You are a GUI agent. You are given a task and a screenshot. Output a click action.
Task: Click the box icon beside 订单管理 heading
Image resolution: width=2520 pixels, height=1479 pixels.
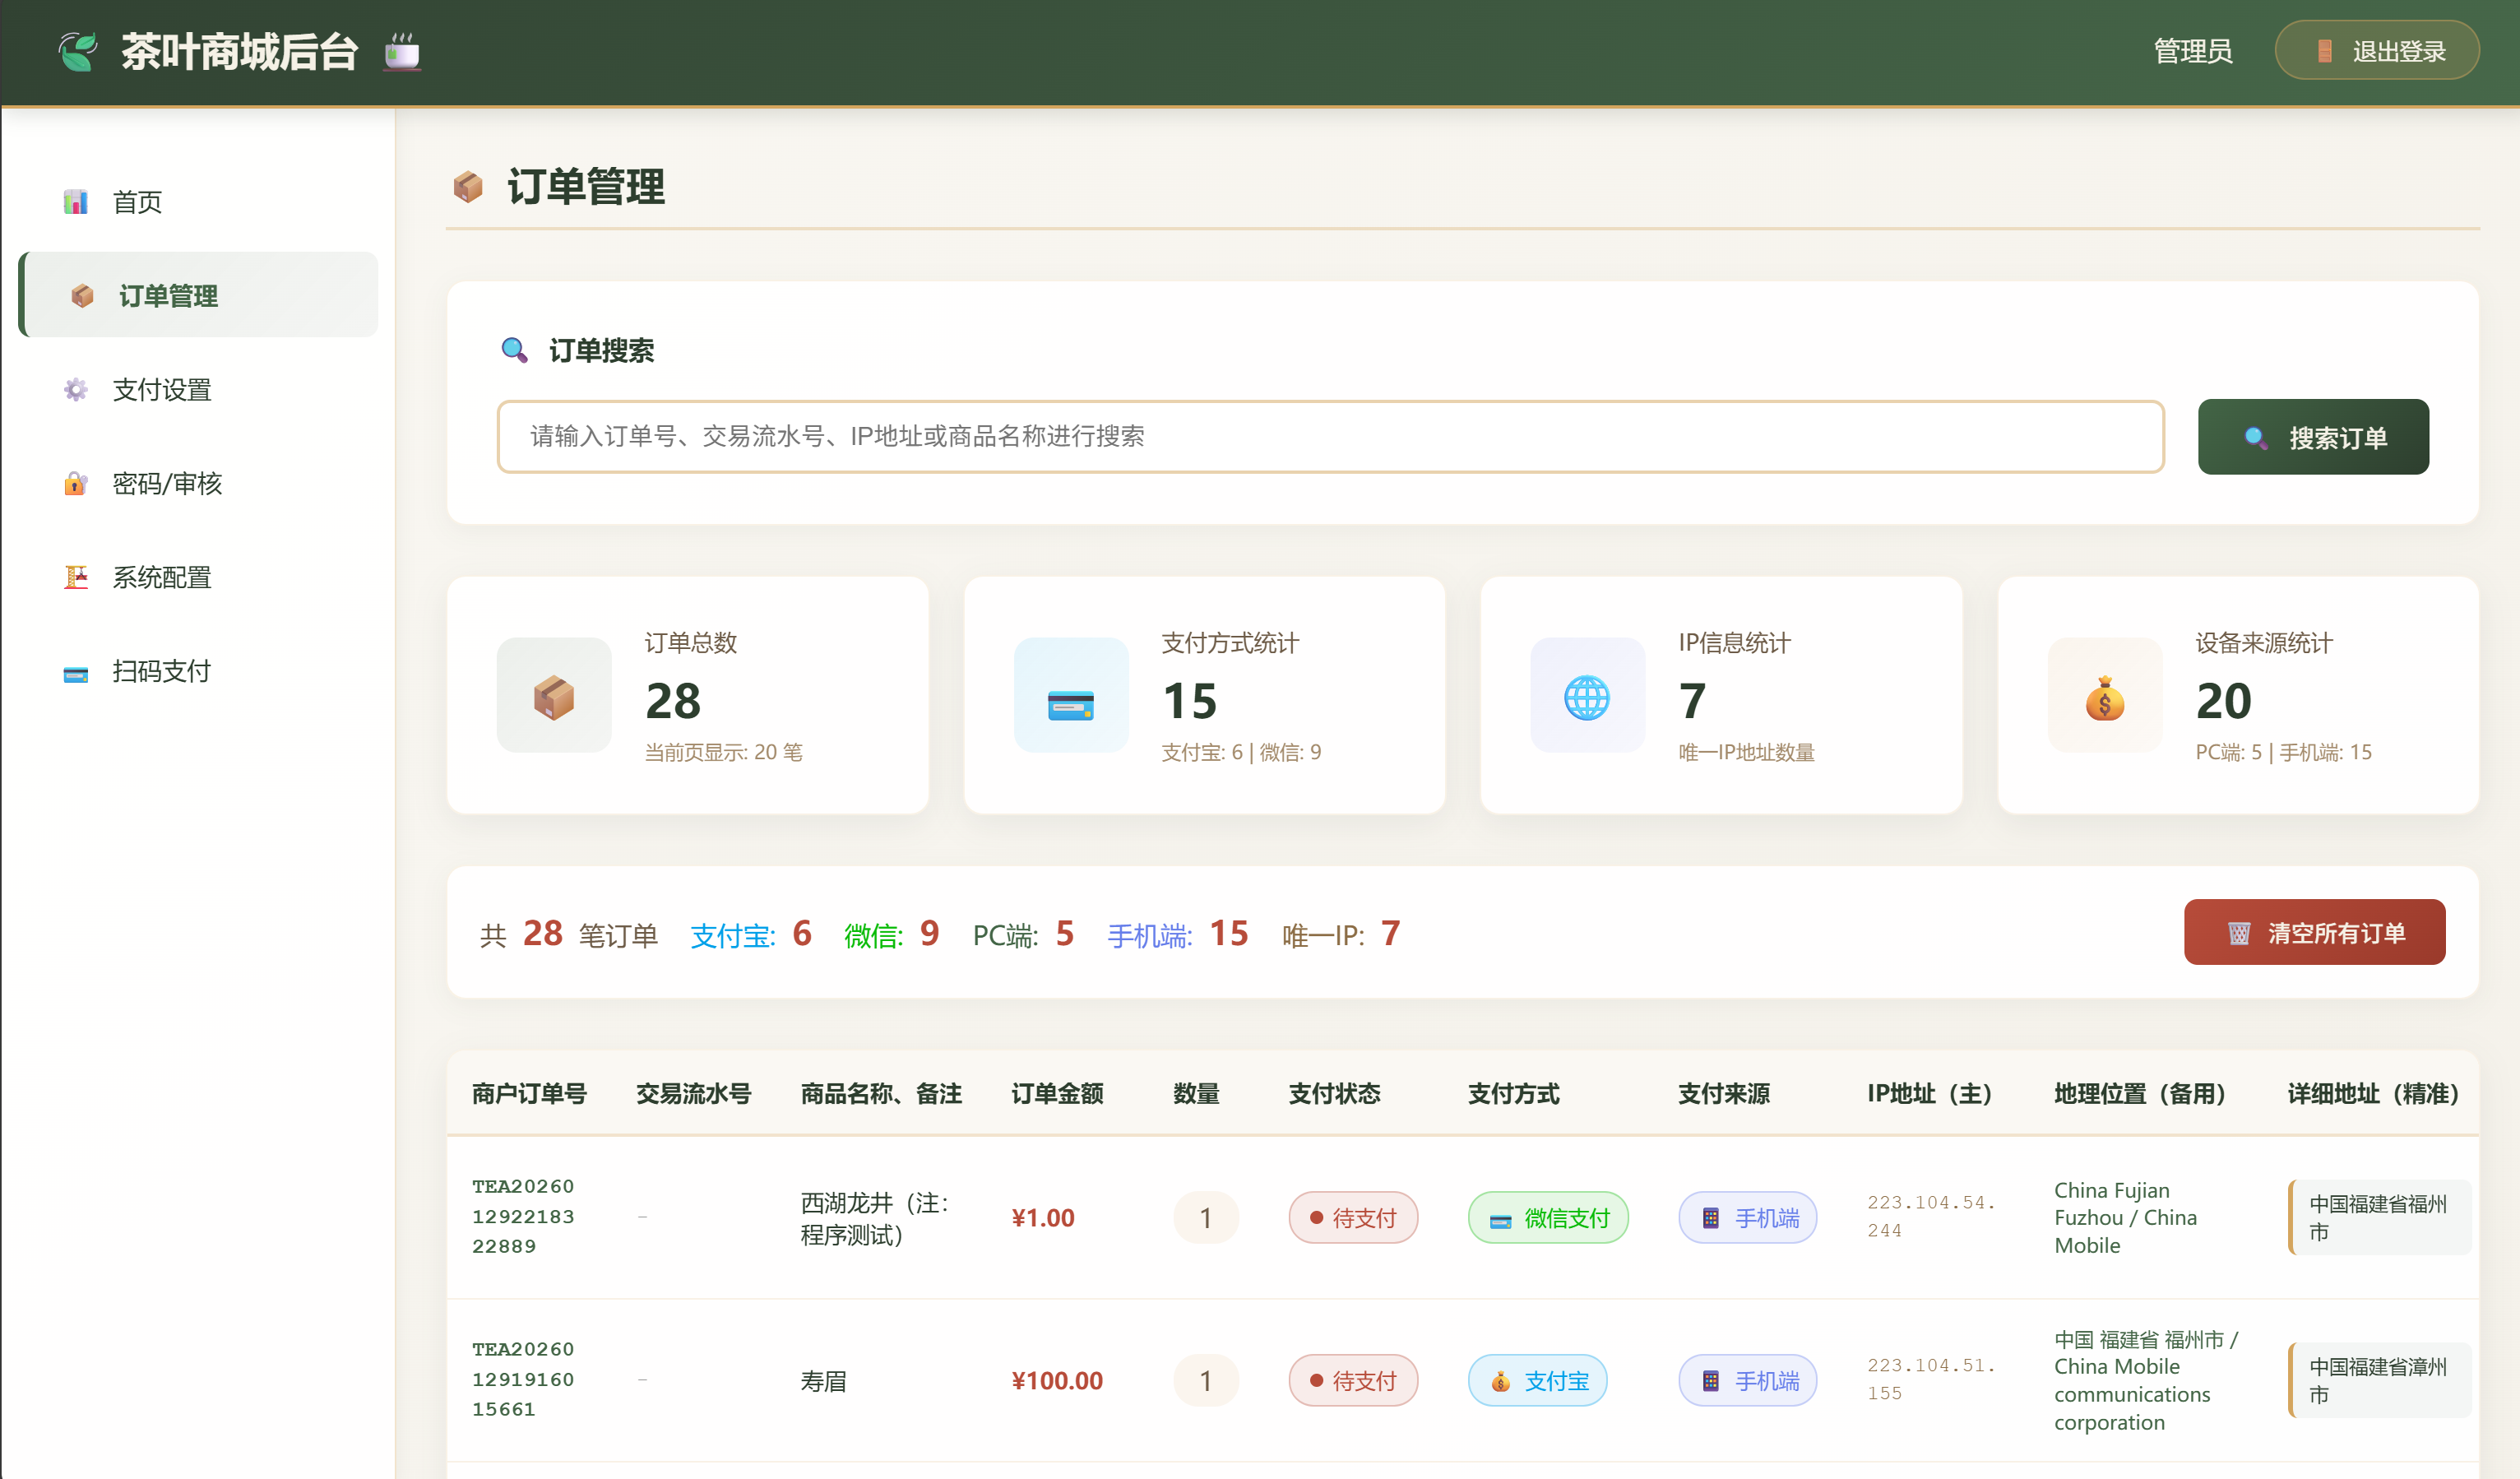[x=468, y=186]
